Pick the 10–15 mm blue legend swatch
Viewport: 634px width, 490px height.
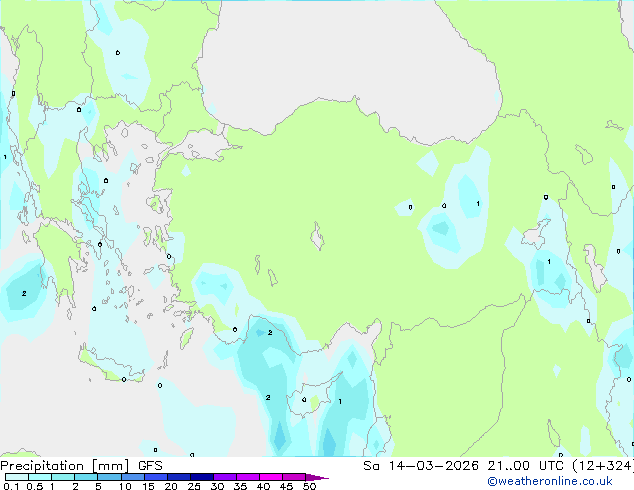pyautogui.click(x=132, y=477)
